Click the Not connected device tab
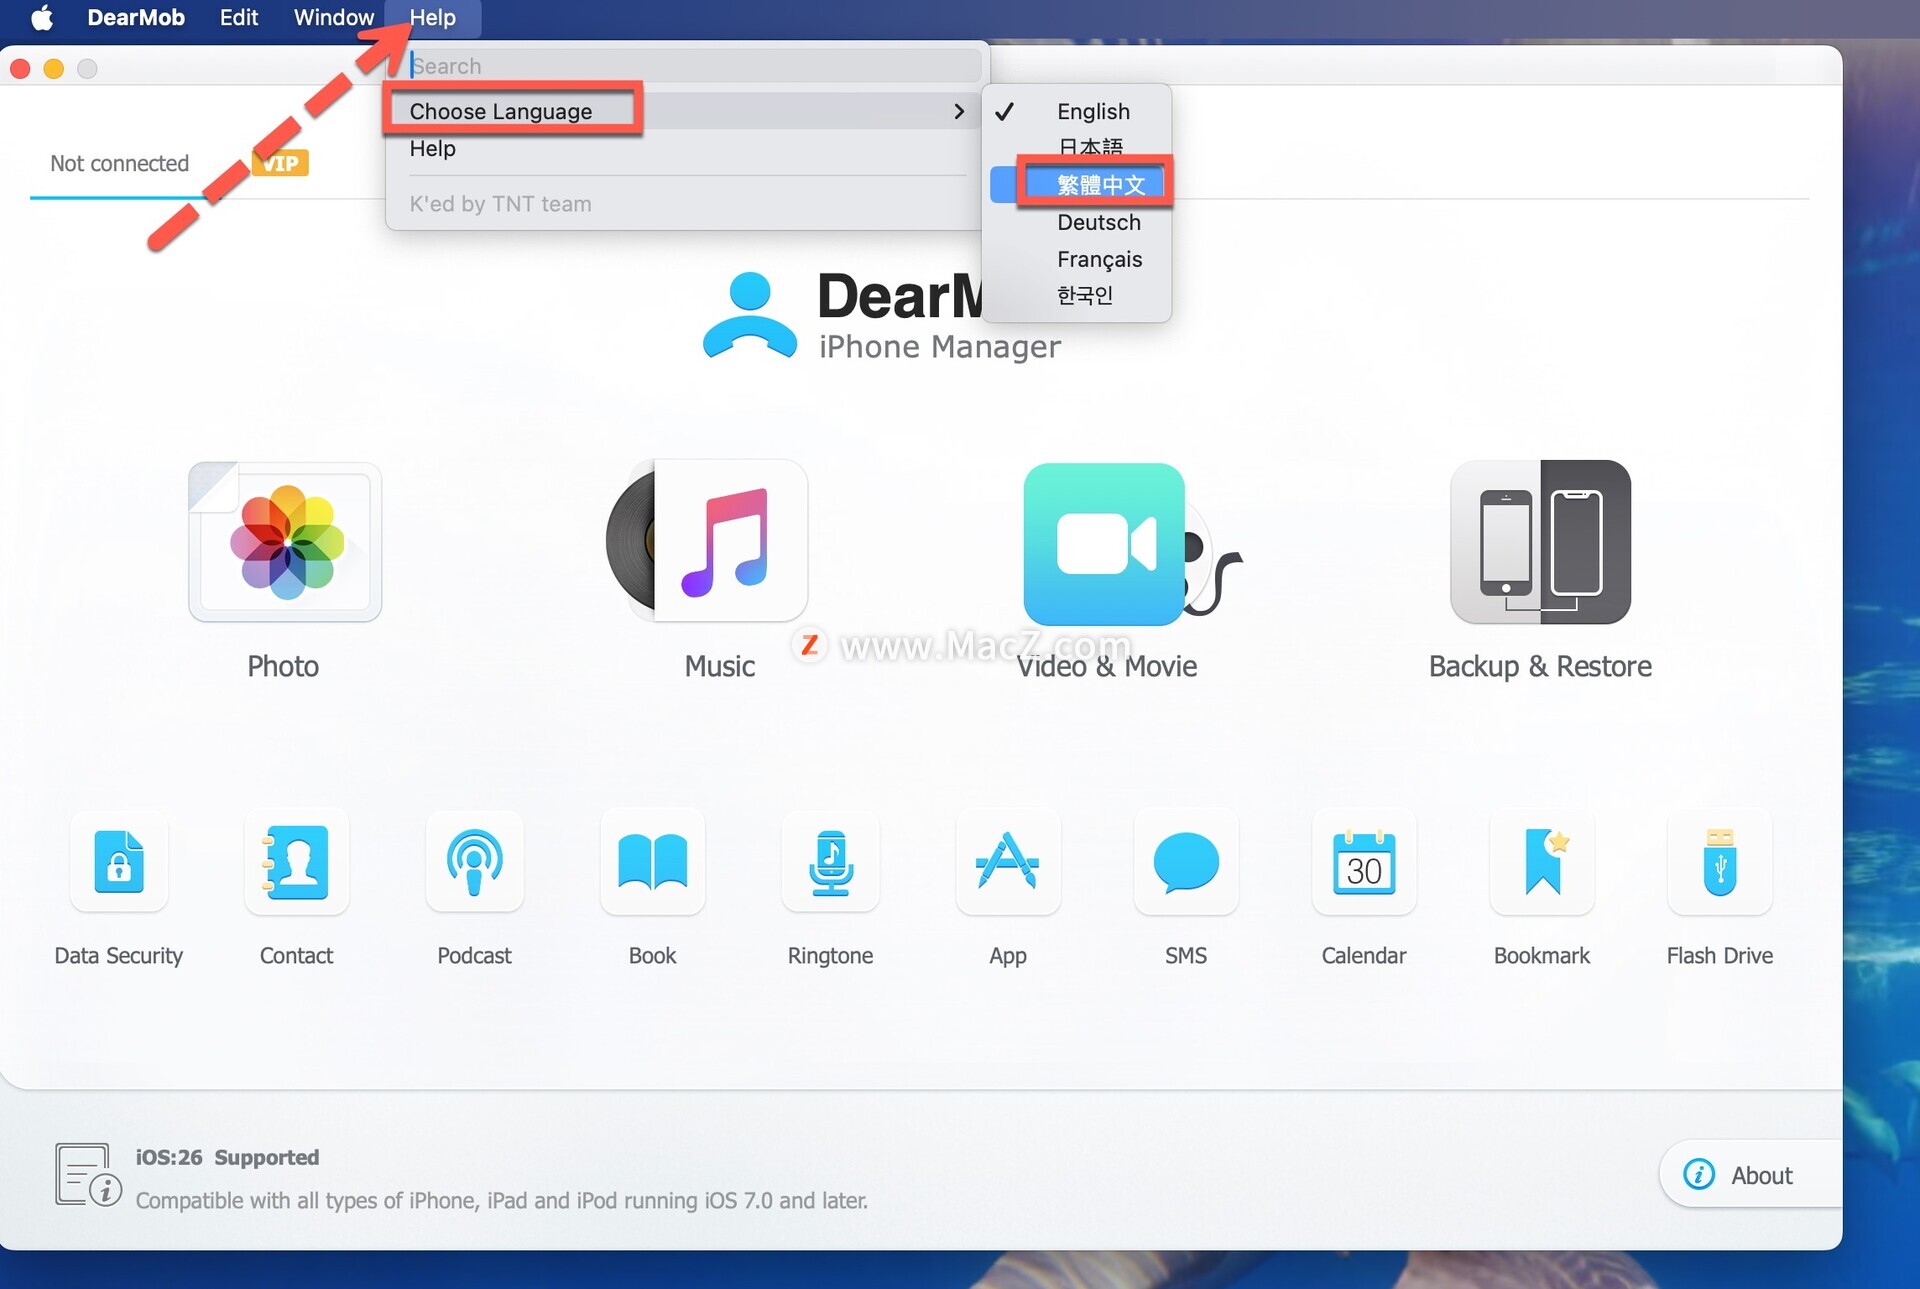1920x1289 pixels. tap(119, 163)
